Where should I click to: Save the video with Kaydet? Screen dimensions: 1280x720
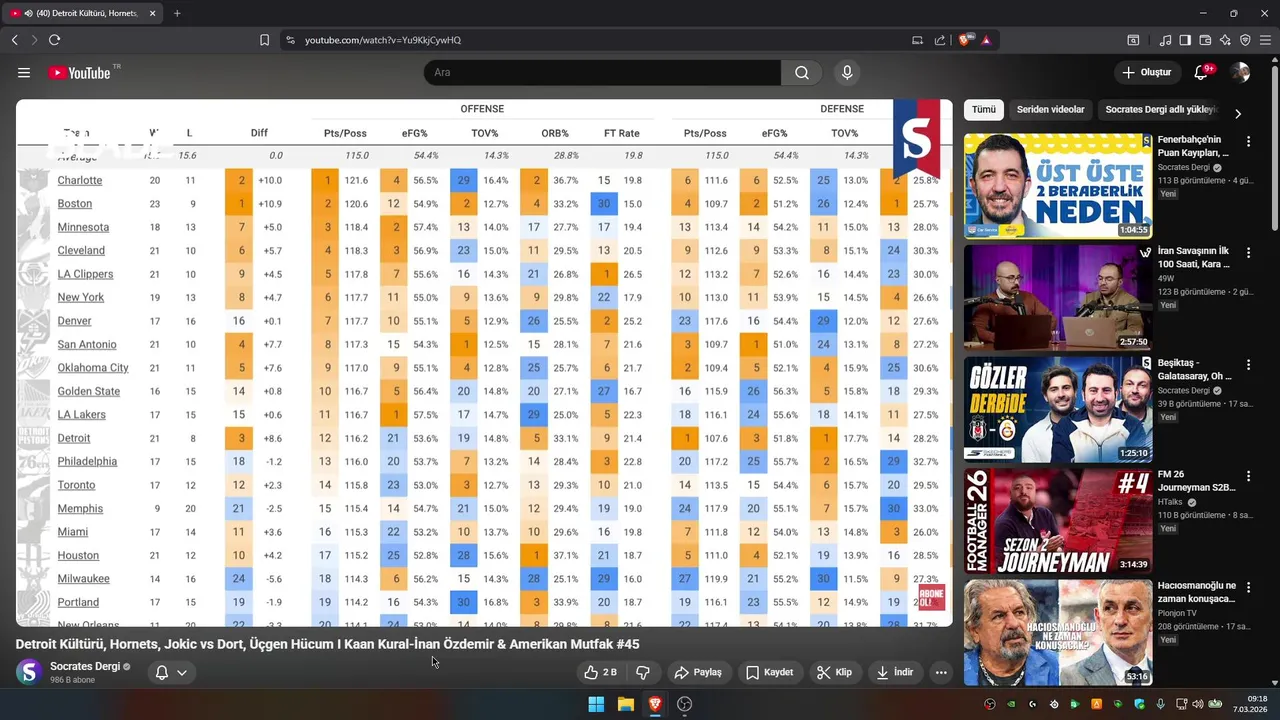click(769, 672)
